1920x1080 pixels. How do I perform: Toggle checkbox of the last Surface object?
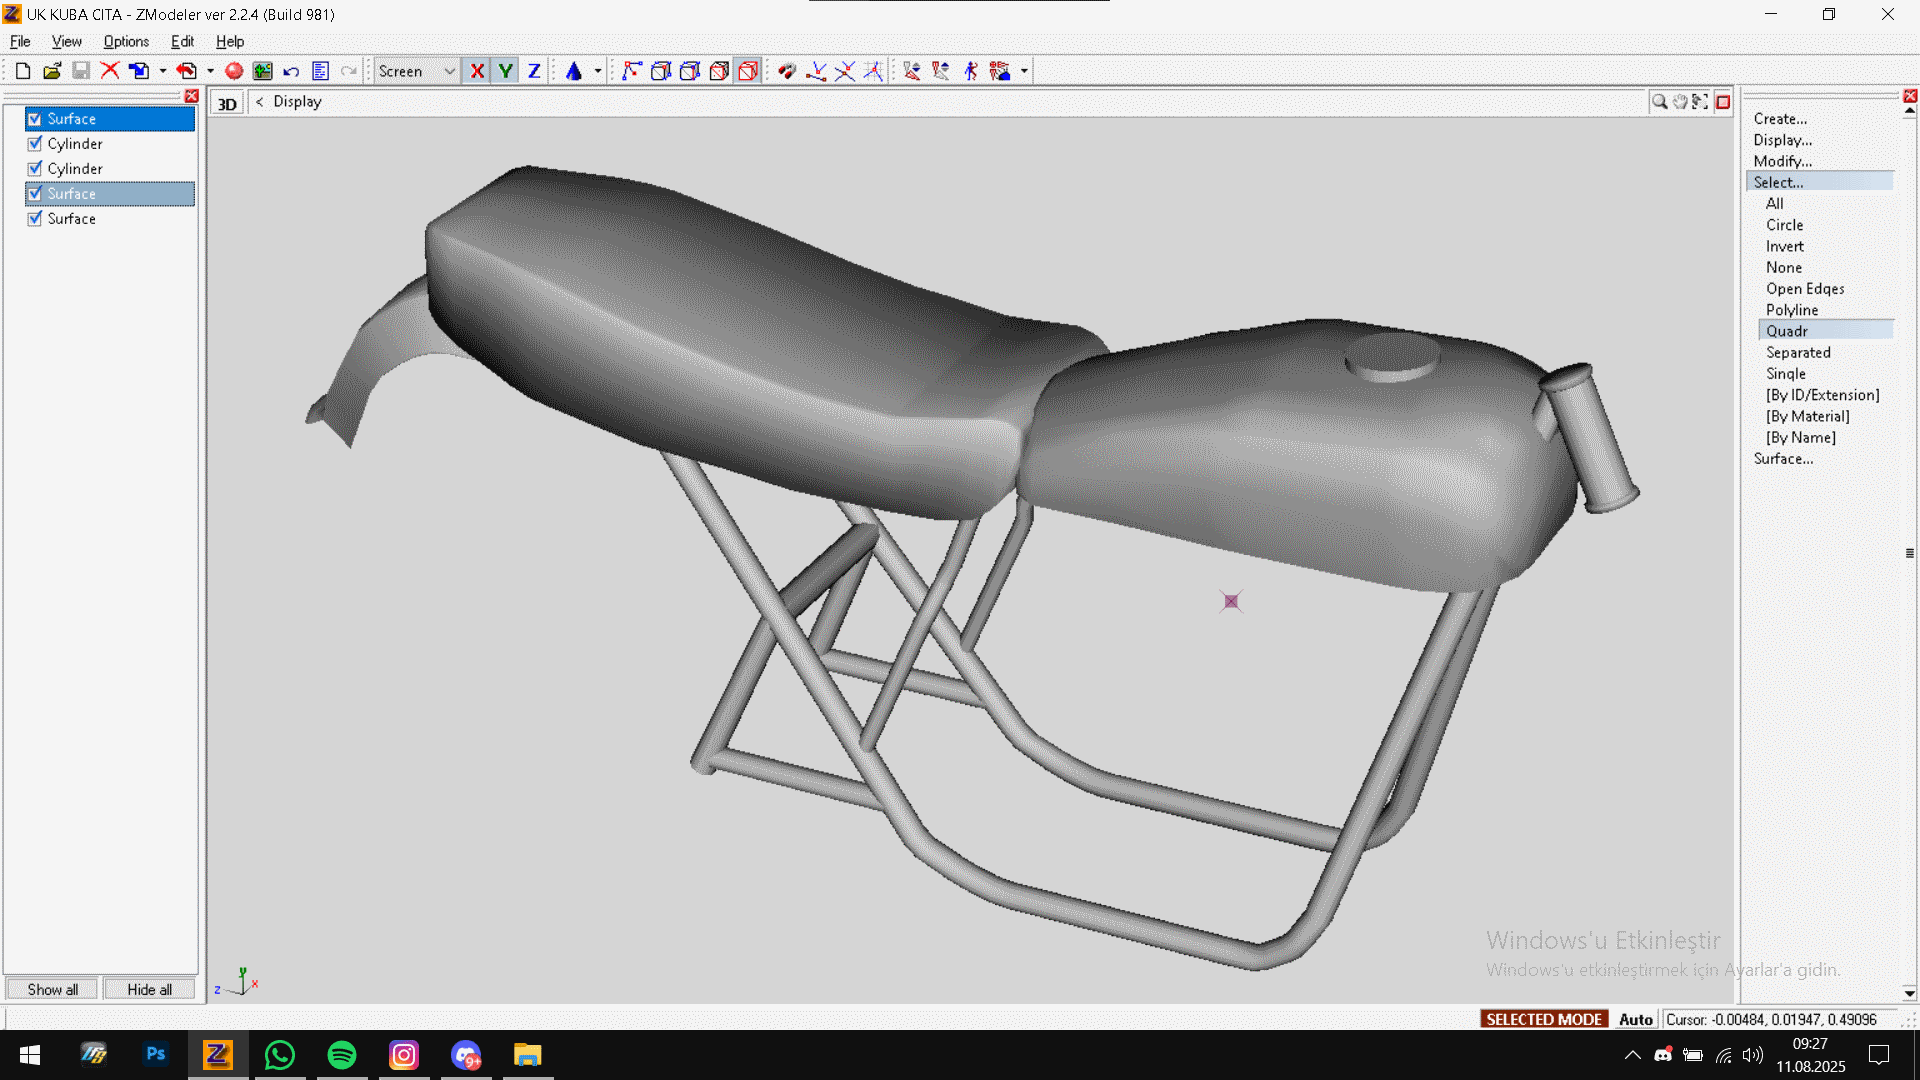[35, 219]
